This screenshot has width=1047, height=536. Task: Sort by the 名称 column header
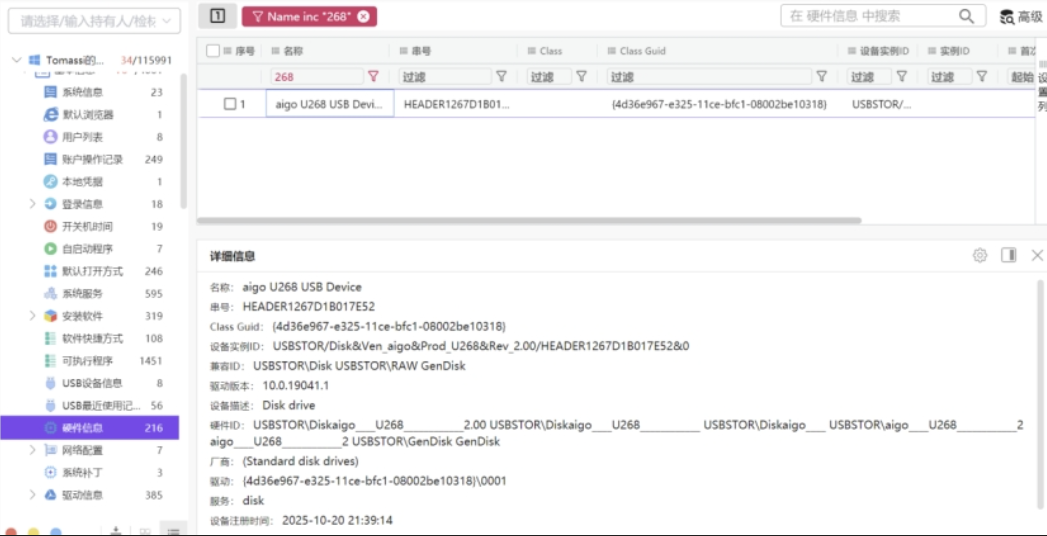click(293, 51)
